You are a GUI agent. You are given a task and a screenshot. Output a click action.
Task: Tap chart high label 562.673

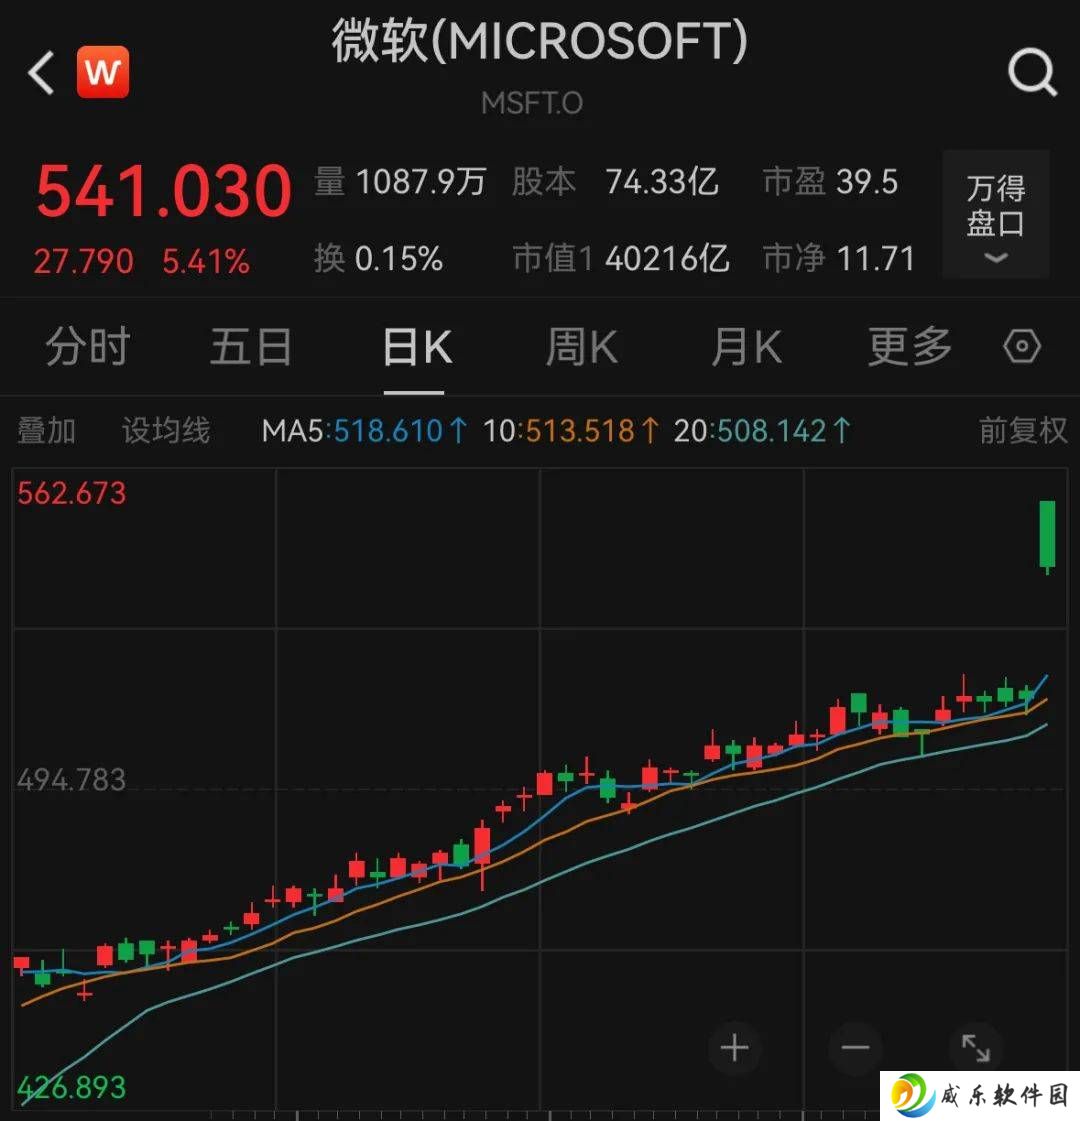click(x=71, y=493)
